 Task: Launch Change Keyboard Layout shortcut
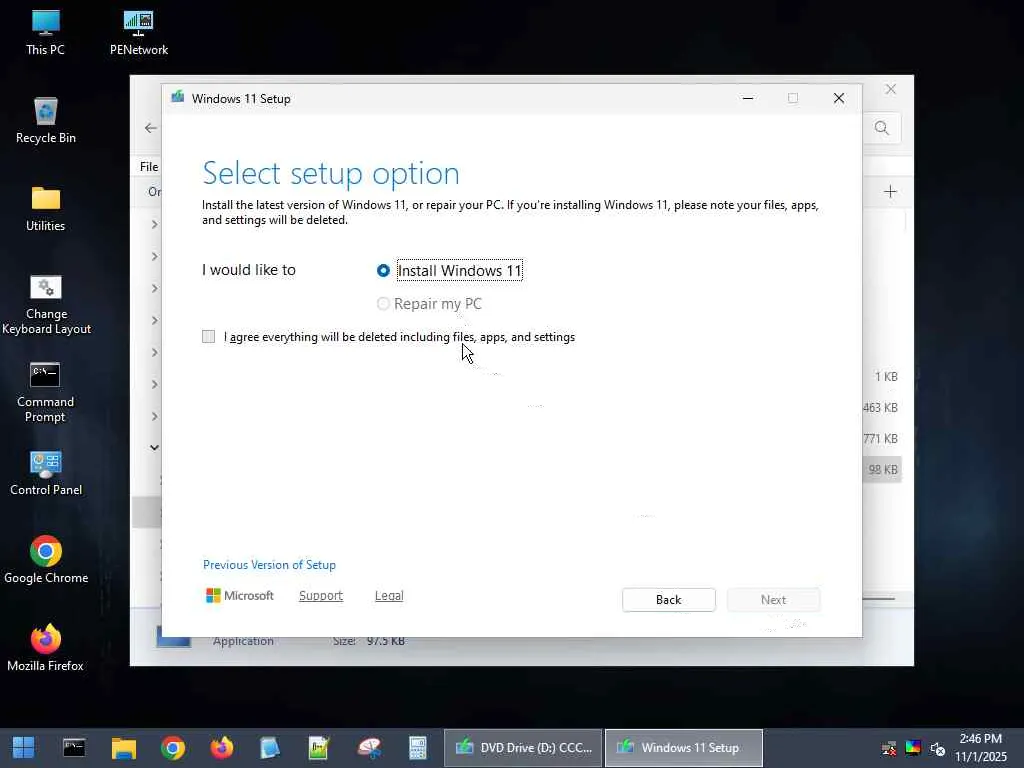pyautogui.click(x=46, y=304)
